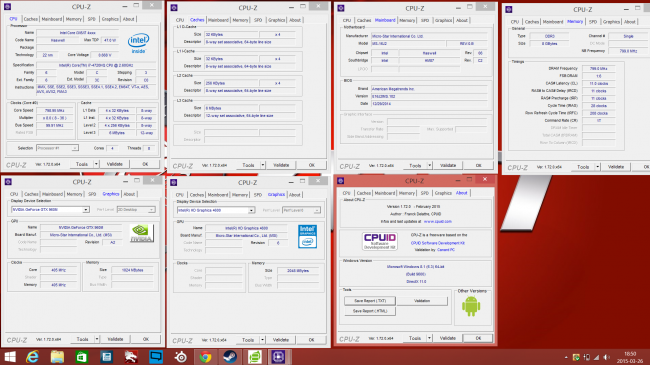Launch Steam from the taskbar
650x365 pixels.
230,357
